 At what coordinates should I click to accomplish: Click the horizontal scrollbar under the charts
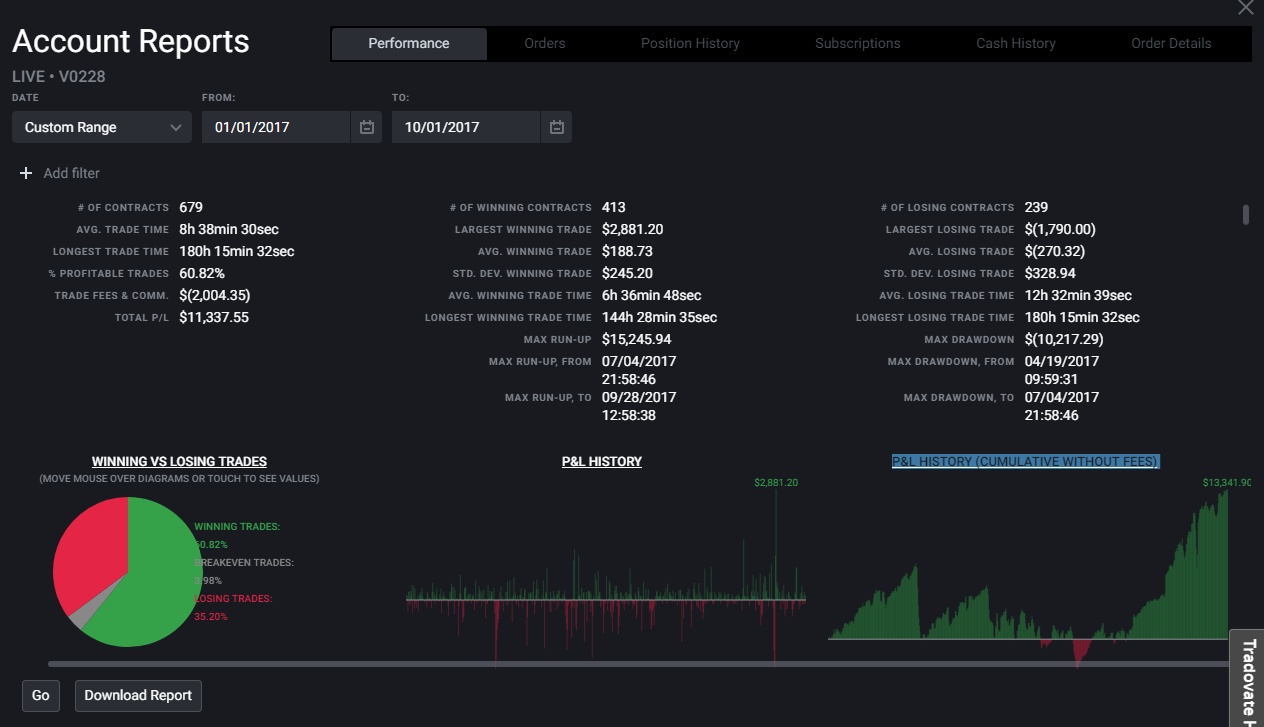[640, 663]
